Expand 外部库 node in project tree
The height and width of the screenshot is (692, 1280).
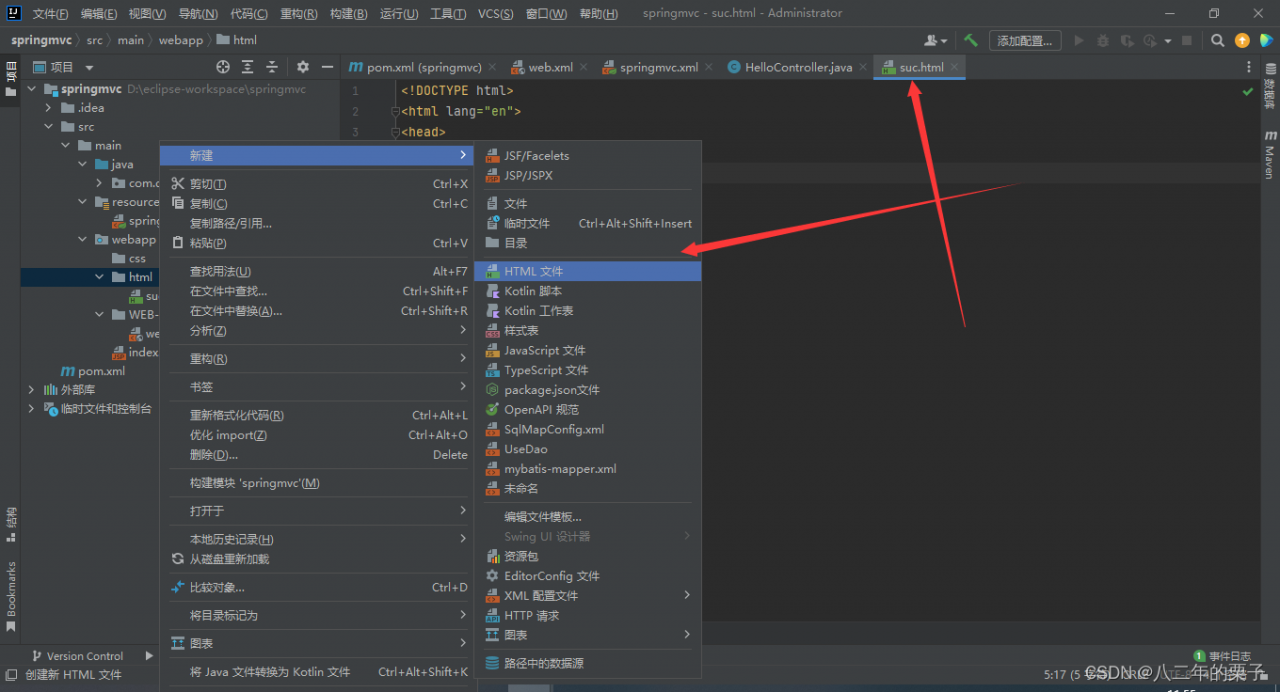click(32, 389)
